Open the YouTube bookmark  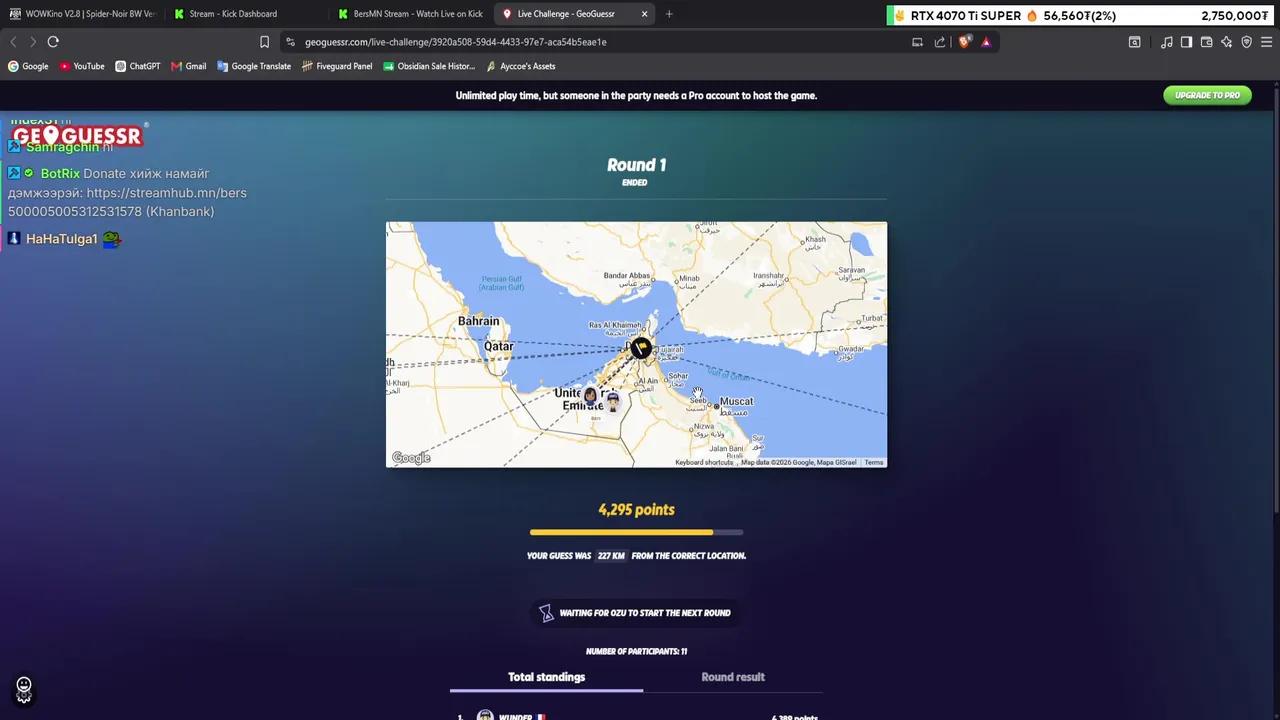pyautogui.click(x=82, y=66)
